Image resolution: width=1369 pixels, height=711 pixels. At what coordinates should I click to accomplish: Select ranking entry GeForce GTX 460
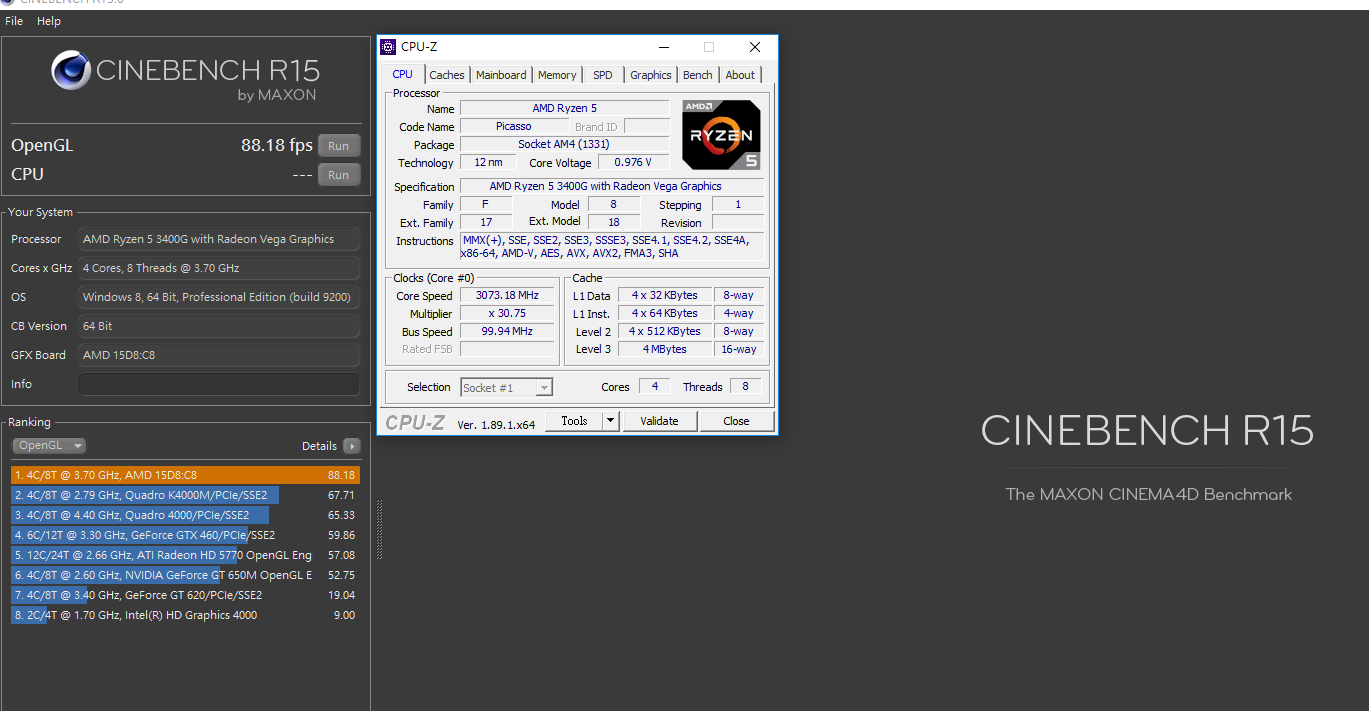click(x=185, y=535)
